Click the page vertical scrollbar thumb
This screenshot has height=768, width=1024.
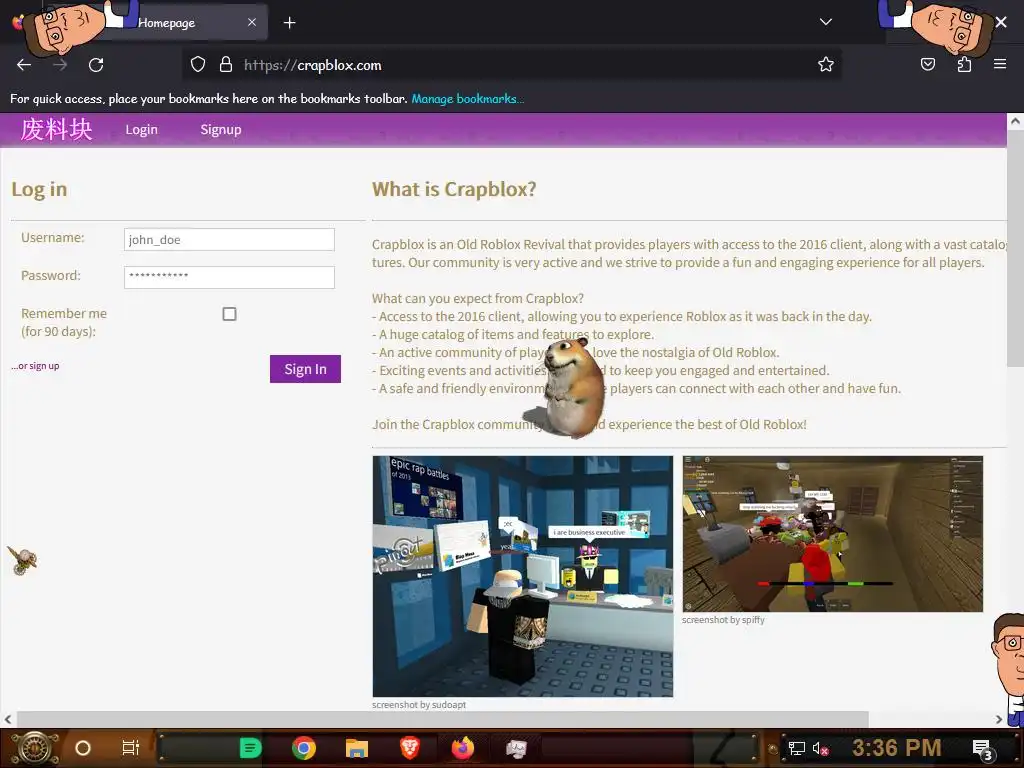point(1015,248)
